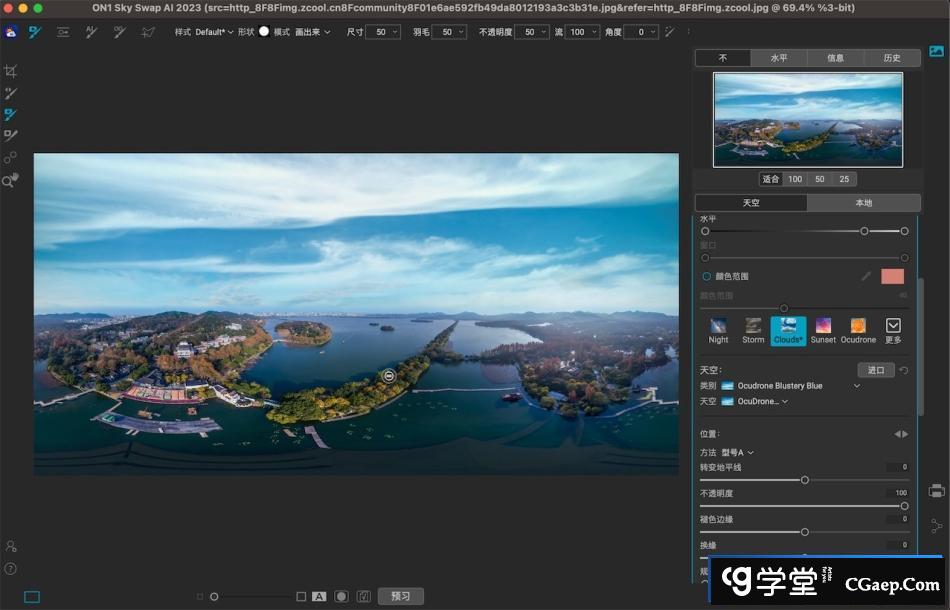This screenshot has height=610, width=950.
Task: Click the share icon on right edge
Action: pyautogui.click(x=936, y=525)
